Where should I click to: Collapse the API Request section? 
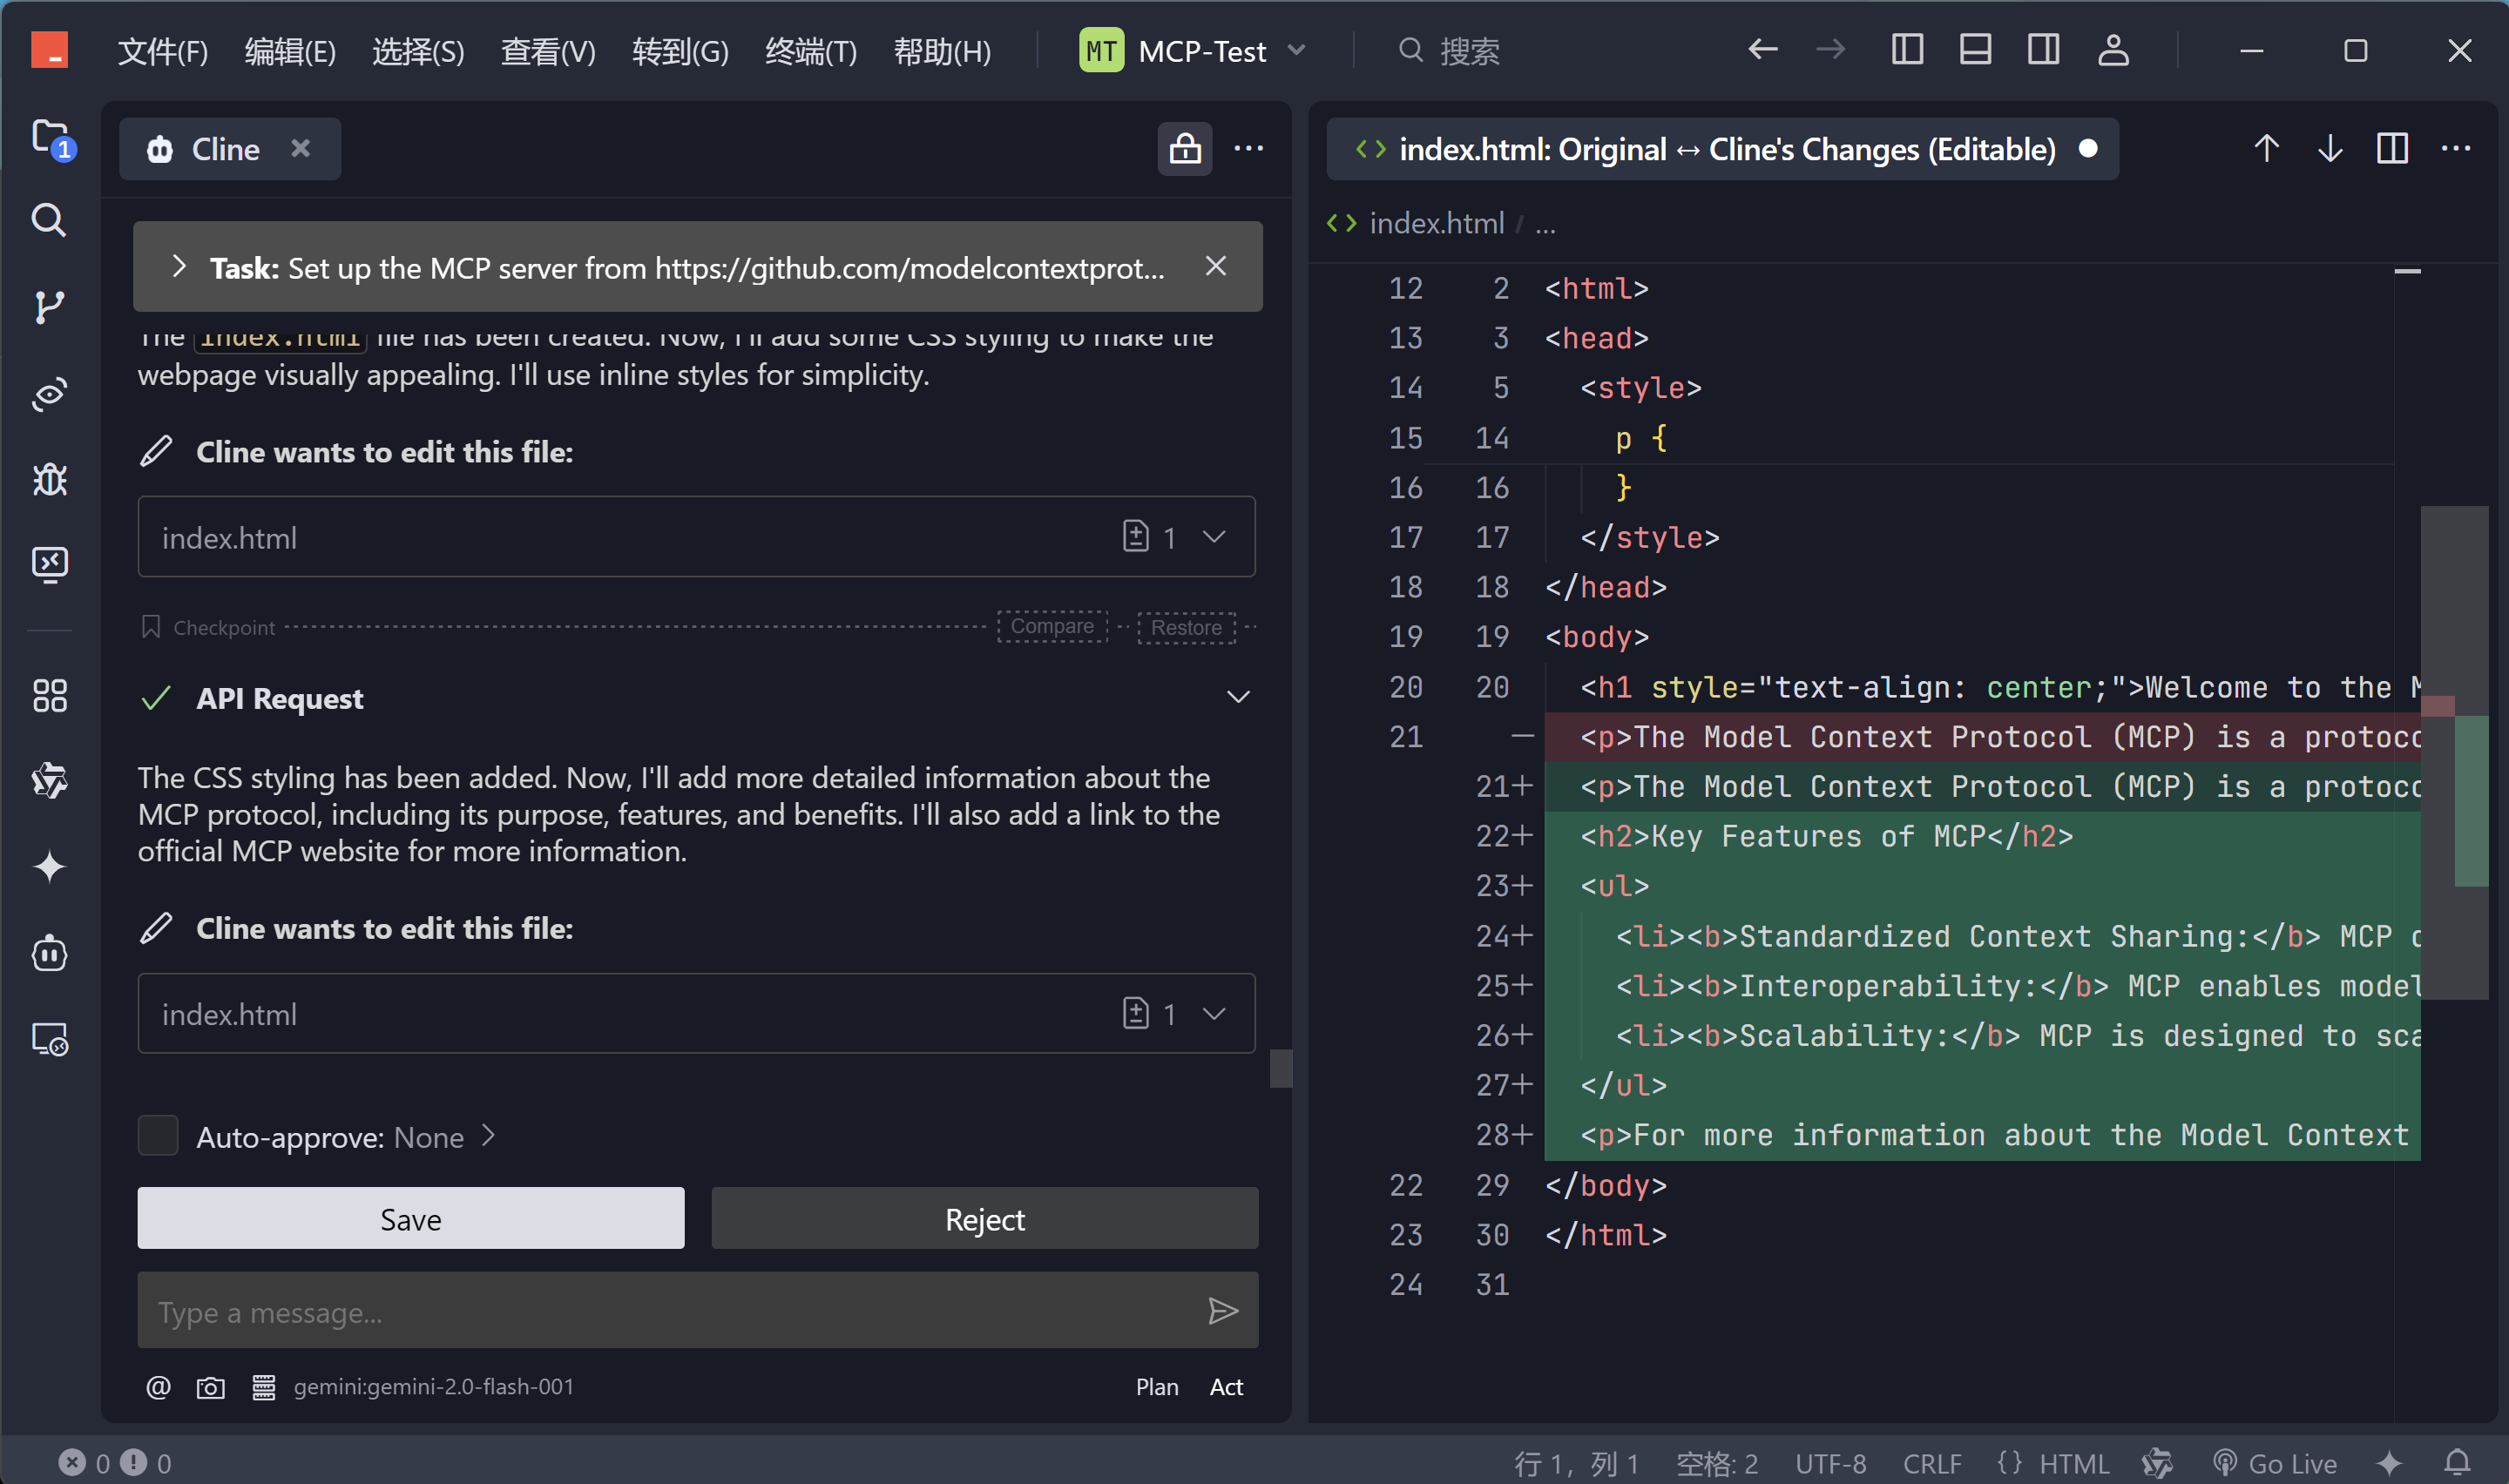[1238, 697]
